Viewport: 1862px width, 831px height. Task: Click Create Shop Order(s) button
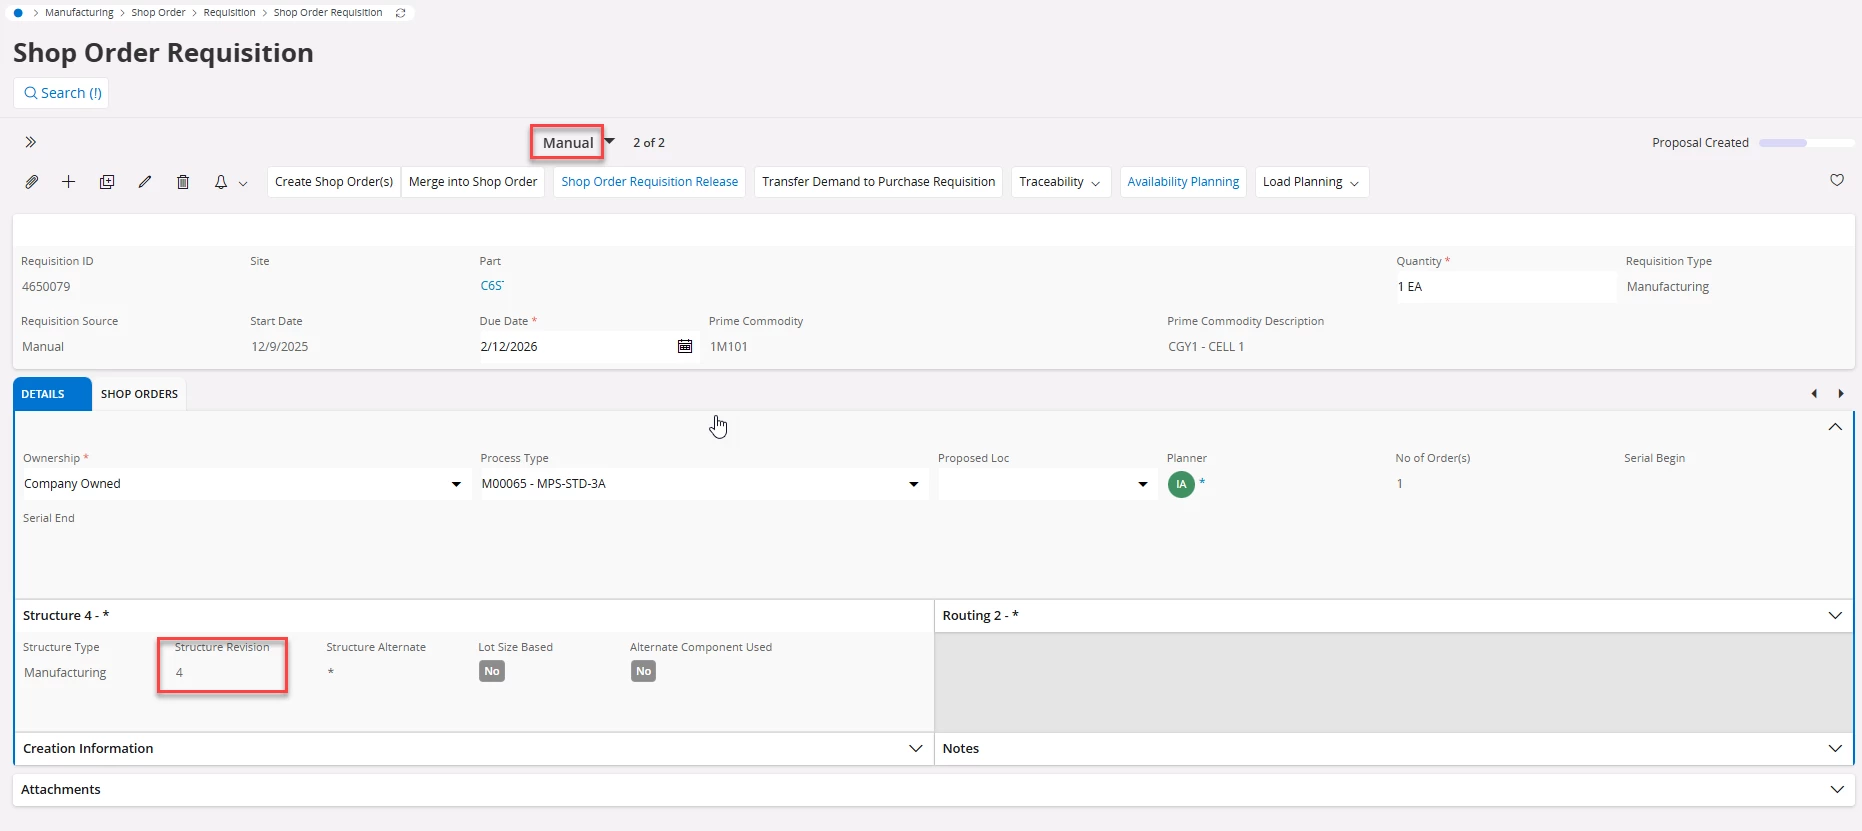[334, 182]
